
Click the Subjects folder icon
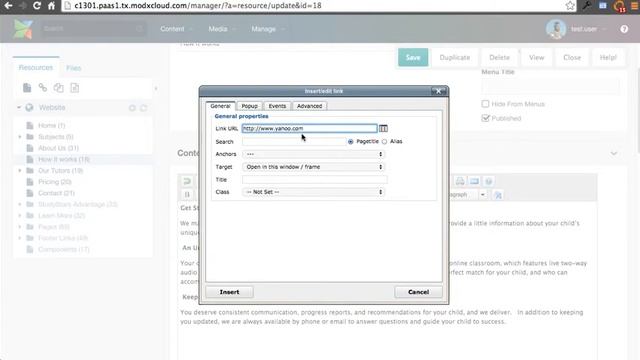[x=30, y=137]
